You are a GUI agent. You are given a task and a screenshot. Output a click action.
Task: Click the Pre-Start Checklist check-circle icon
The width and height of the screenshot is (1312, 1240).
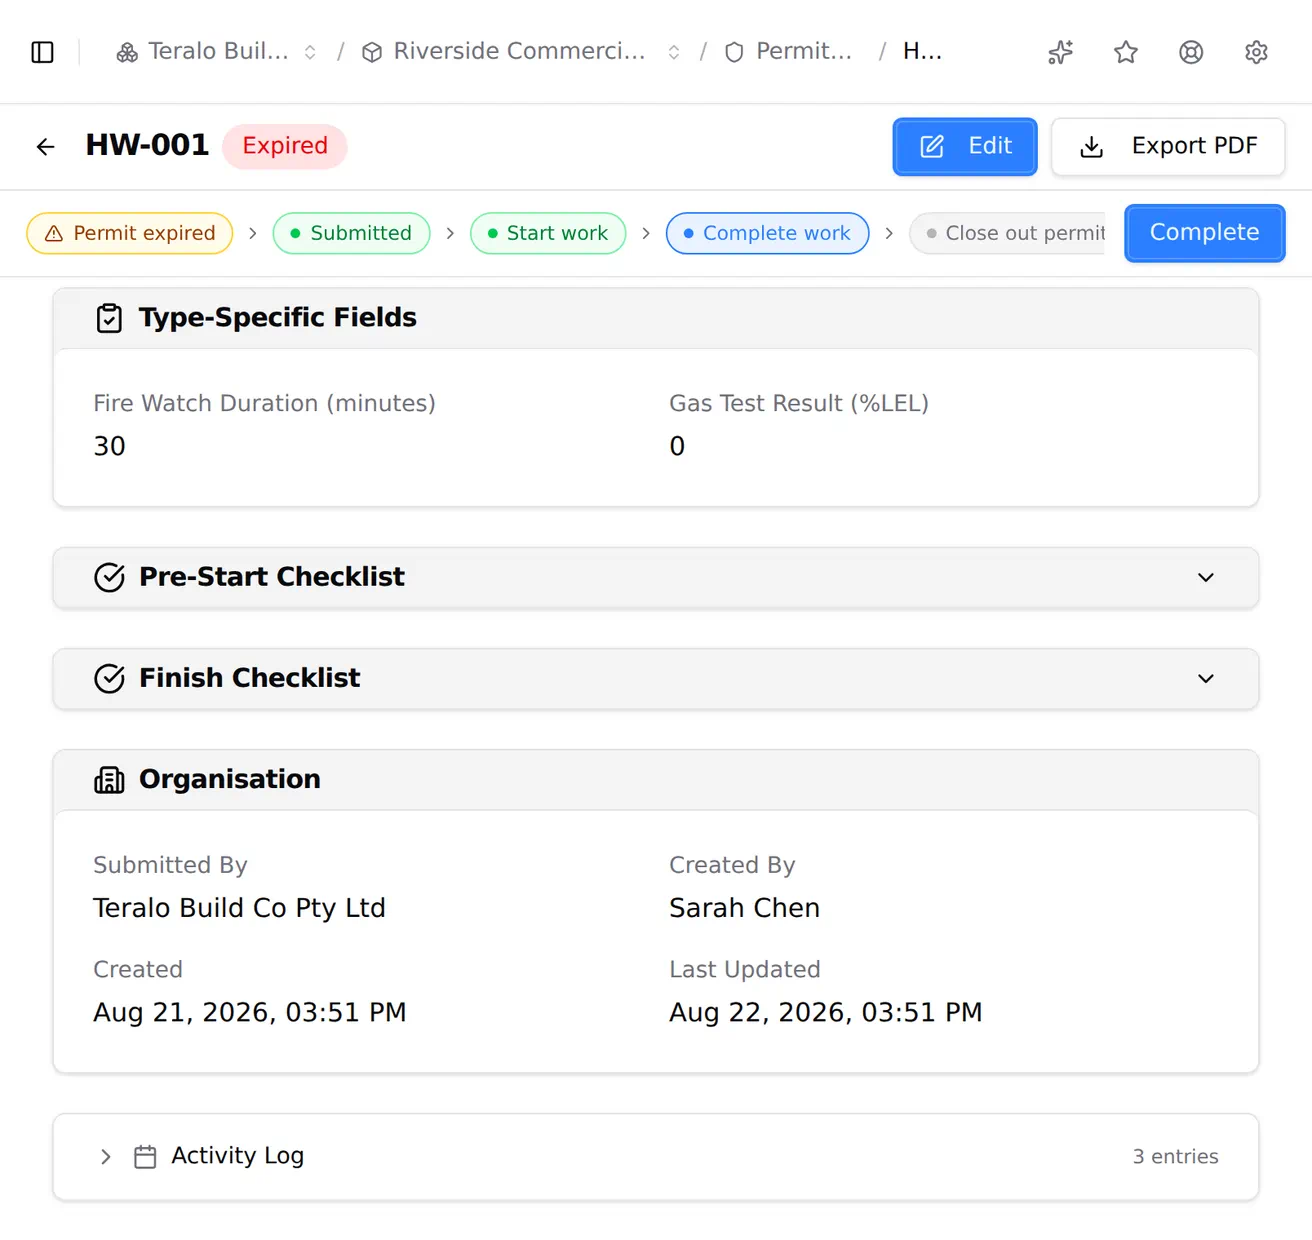109,577
